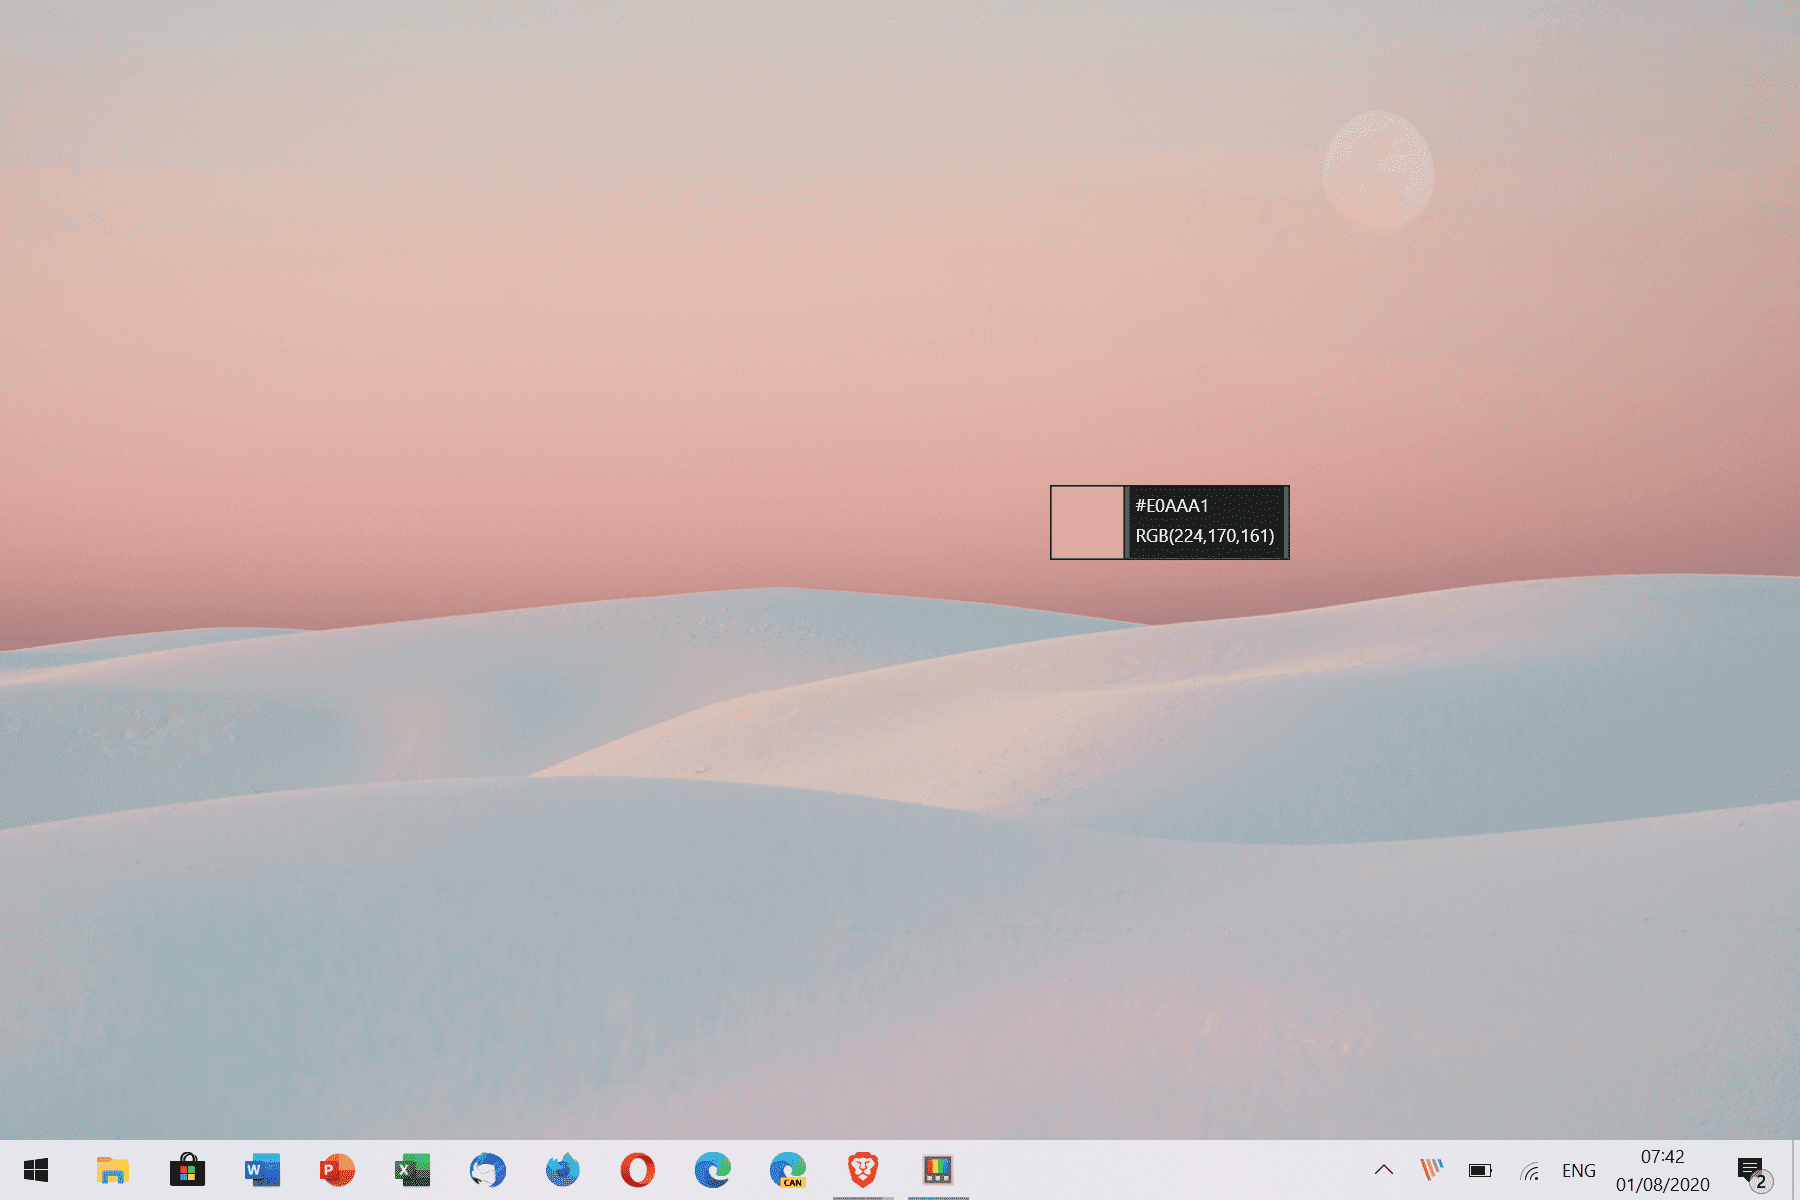Click the #E0AAA1 hex value
Screen dimensions: 1800x1200
(x=1172, y=506)
